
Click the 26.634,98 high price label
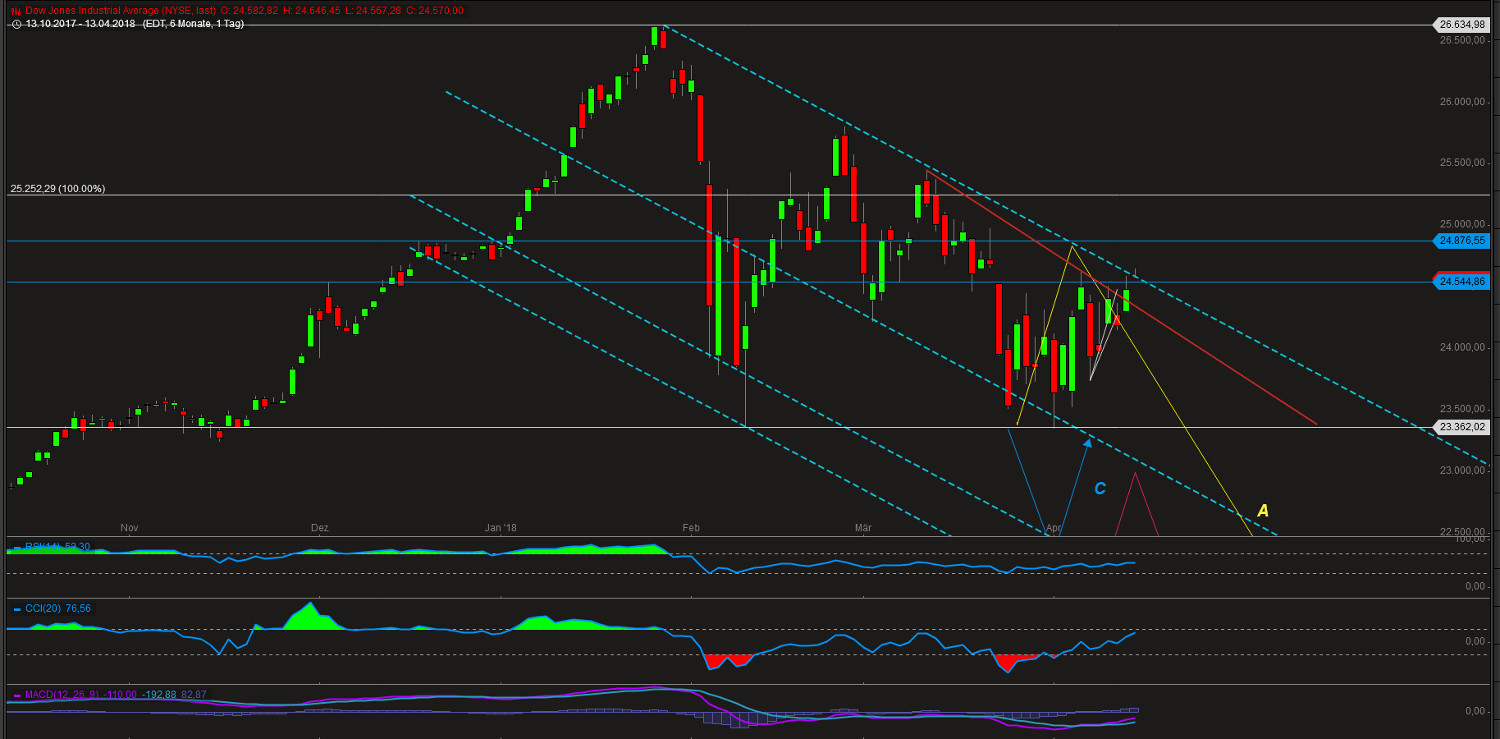(1463, 23)
